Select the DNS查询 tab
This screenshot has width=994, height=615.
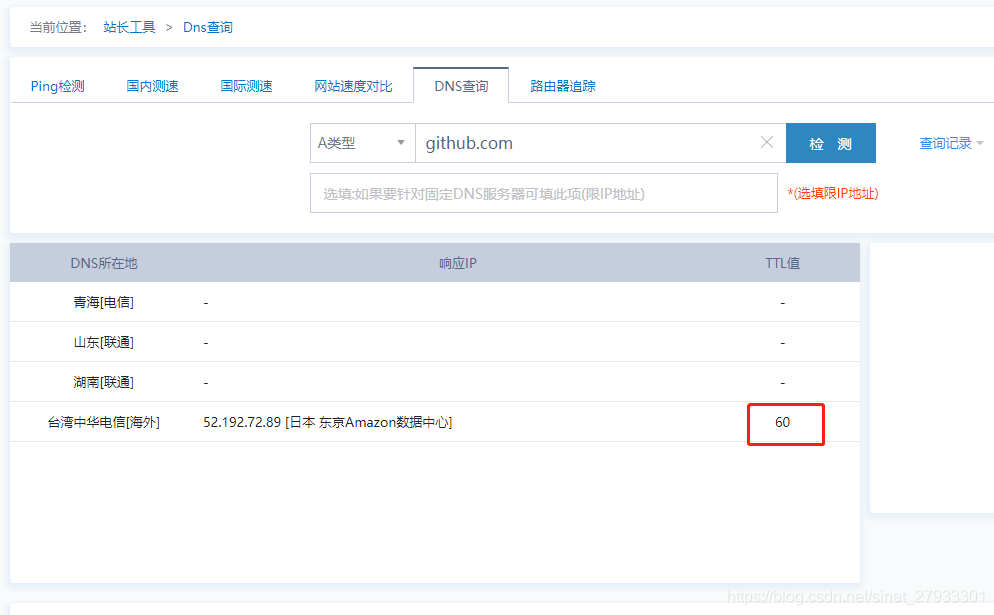[461, 86]
